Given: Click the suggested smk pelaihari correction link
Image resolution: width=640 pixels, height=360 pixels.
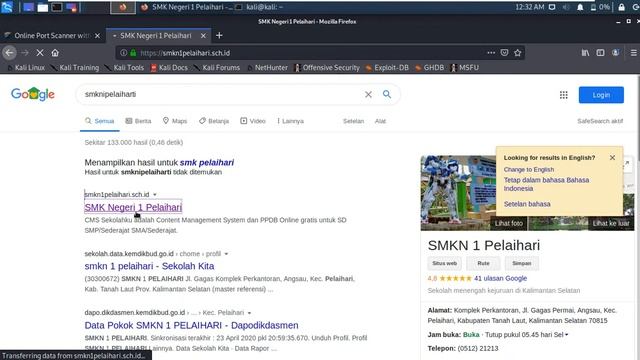Looking at the screenshot, I should (207, 162).
